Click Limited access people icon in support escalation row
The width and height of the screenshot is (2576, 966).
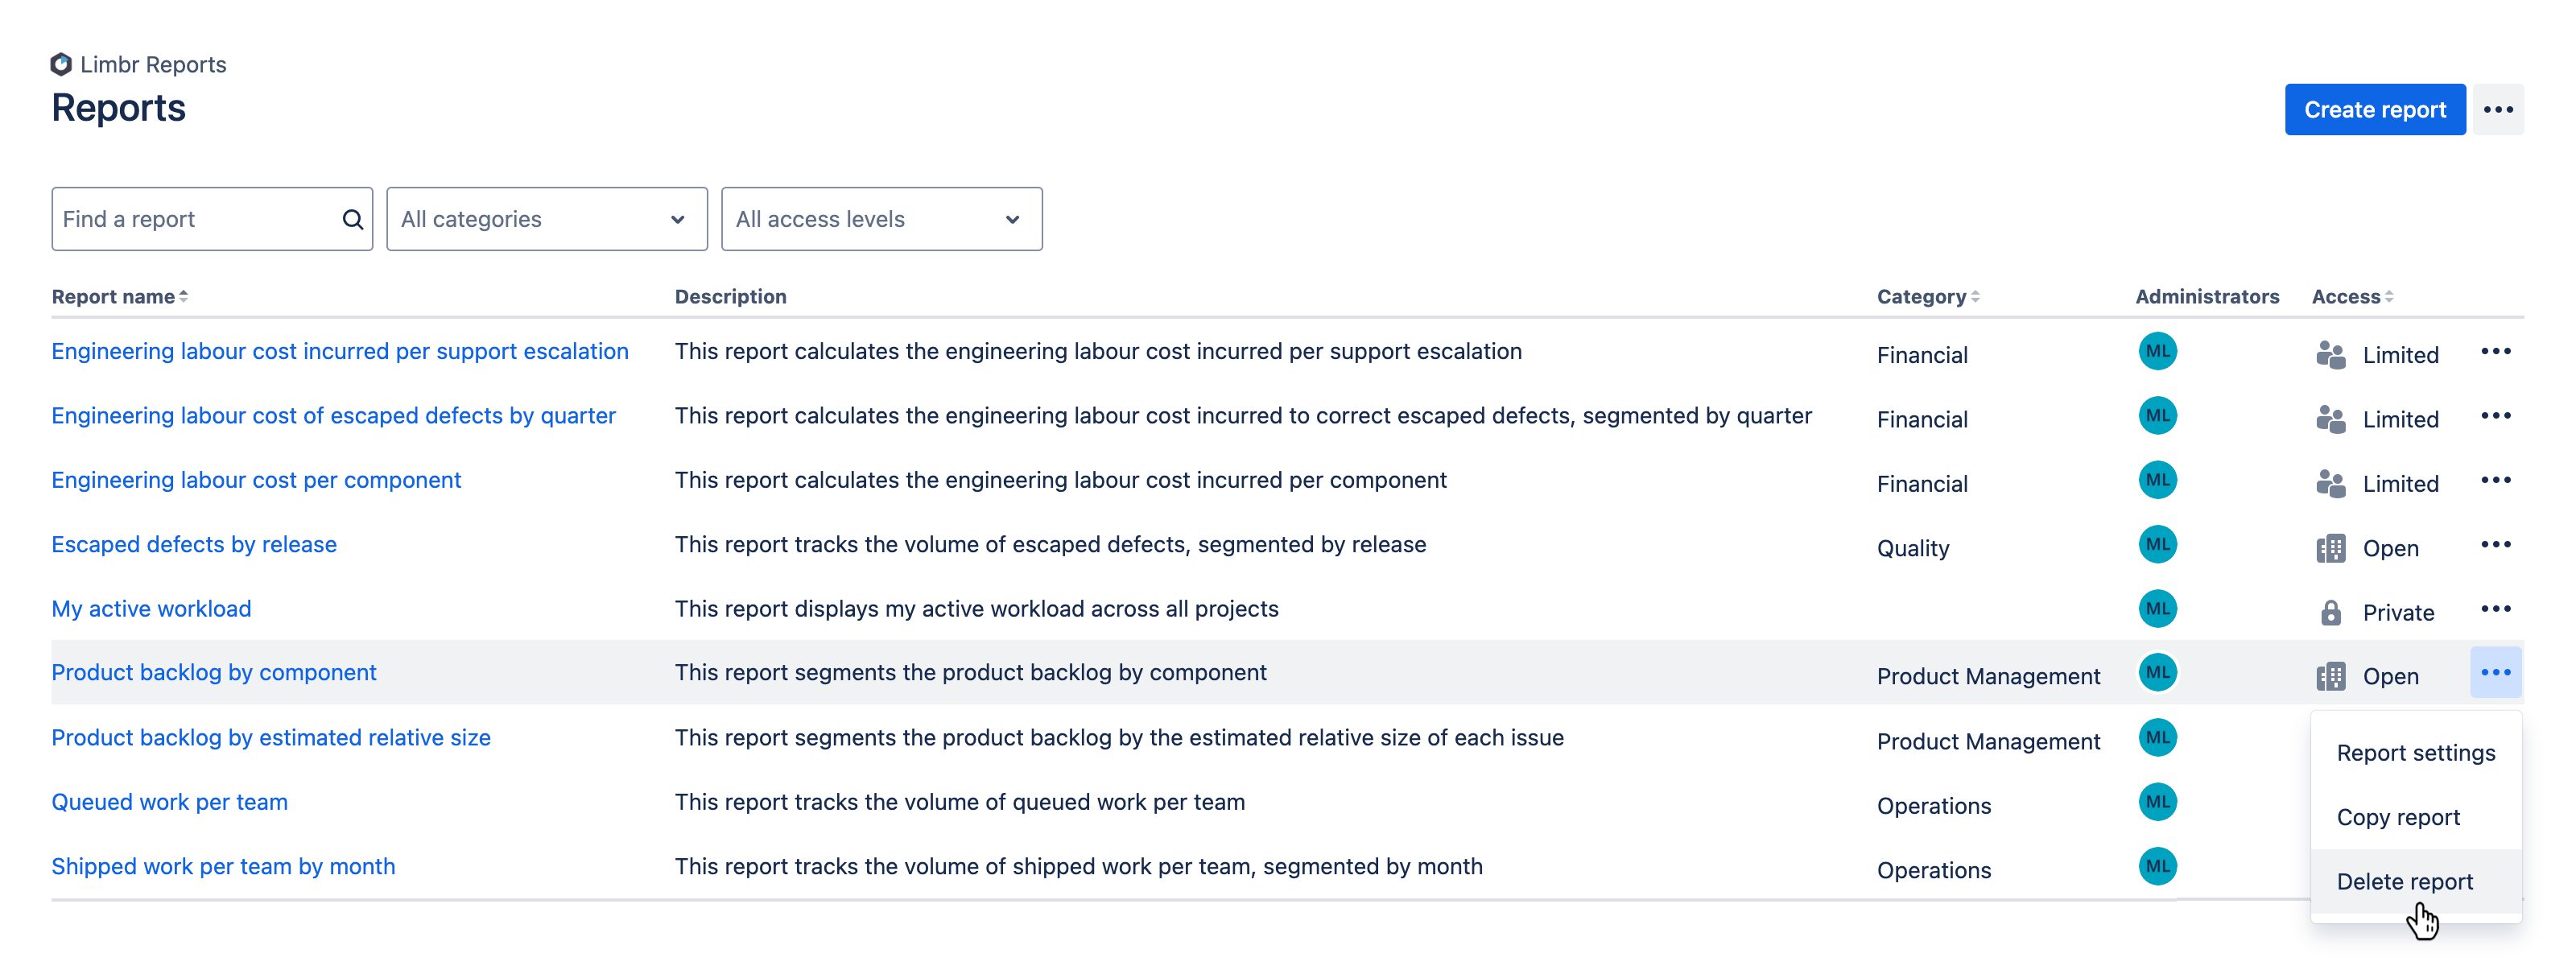point(2330,355)
